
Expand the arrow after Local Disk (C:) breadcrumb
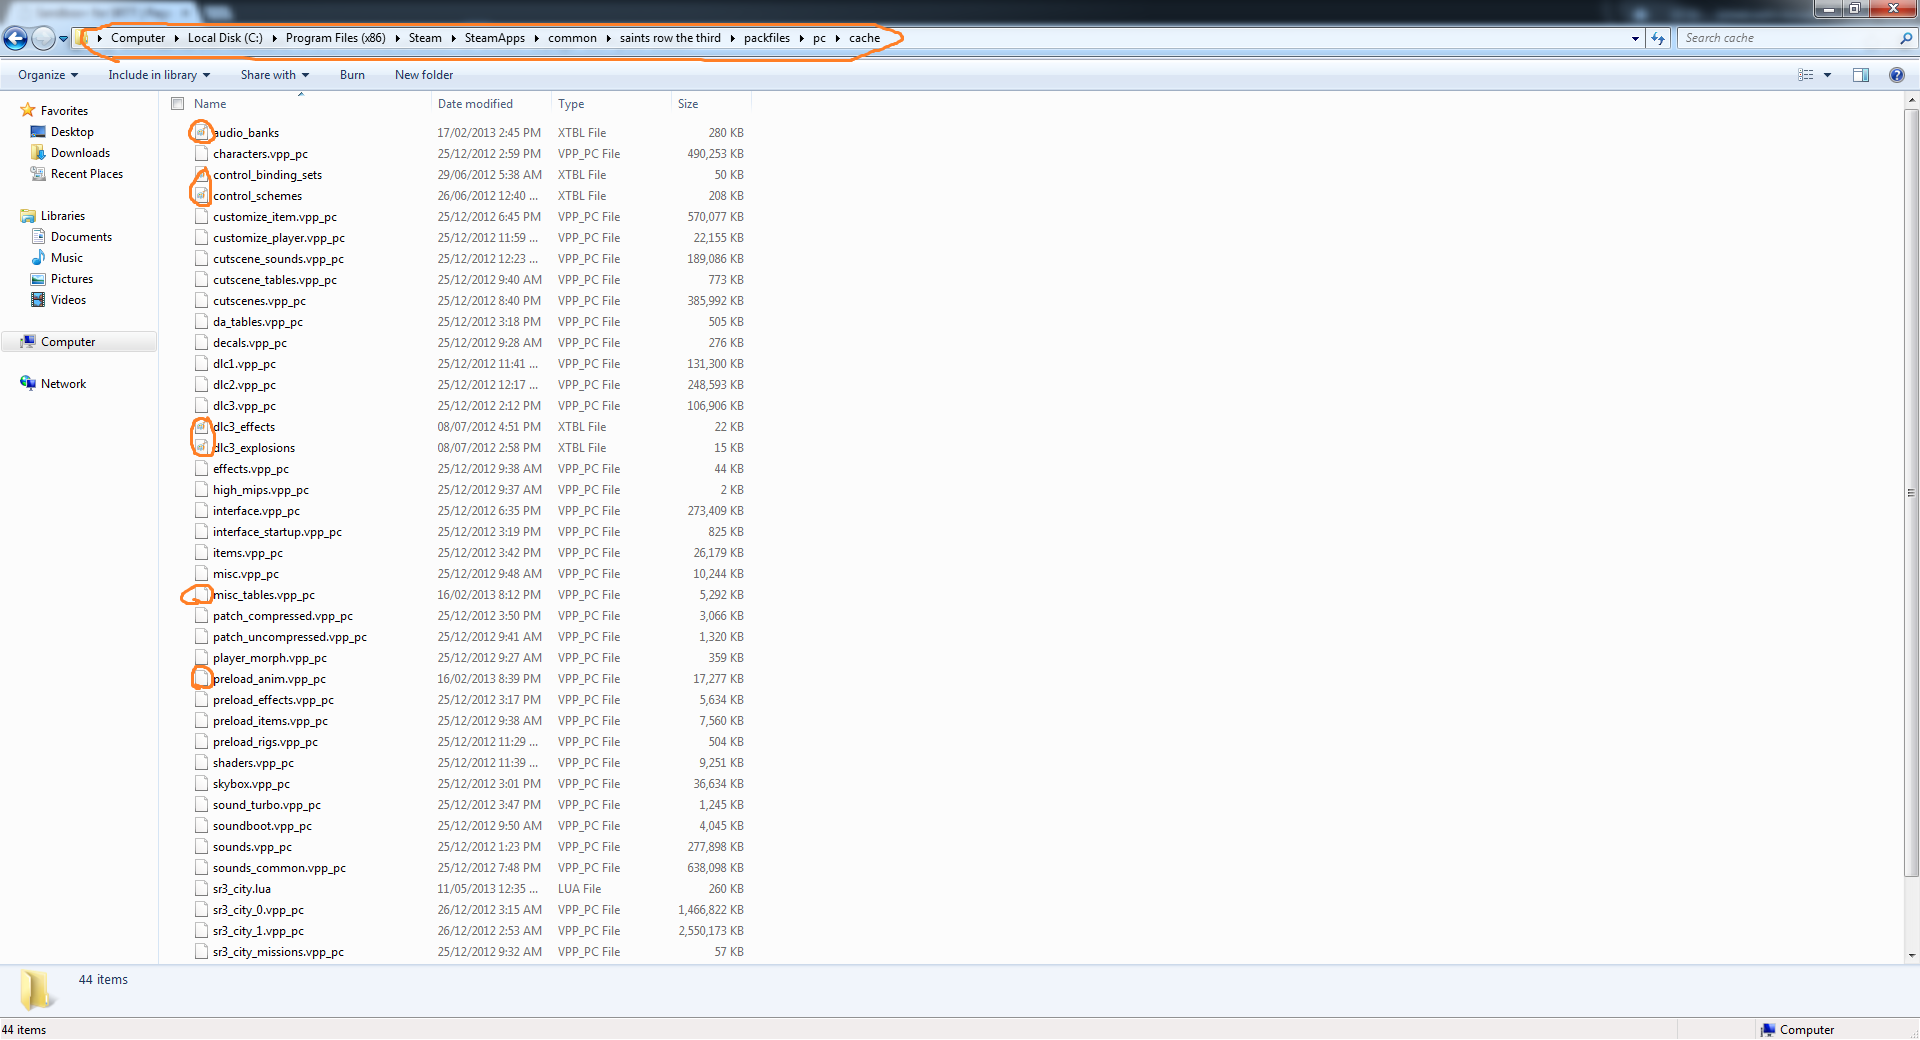click(274, 38)
